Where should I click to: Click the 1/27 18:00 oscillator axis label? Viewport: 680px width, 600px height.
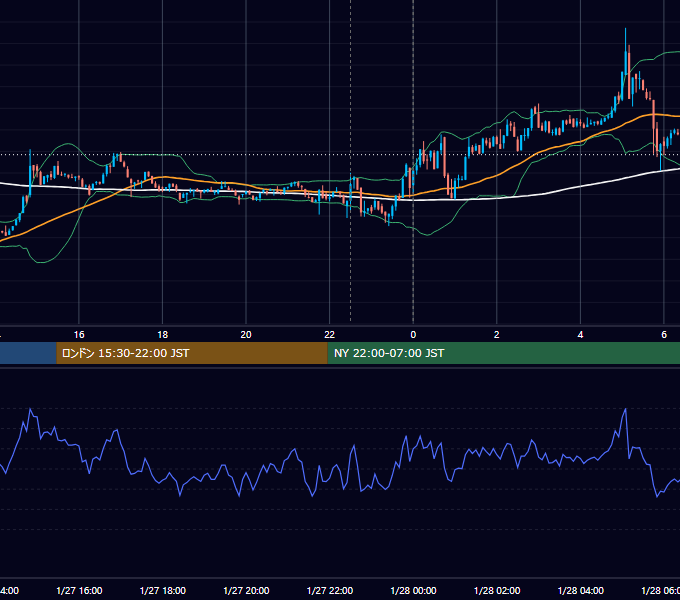tap(163, 590)
